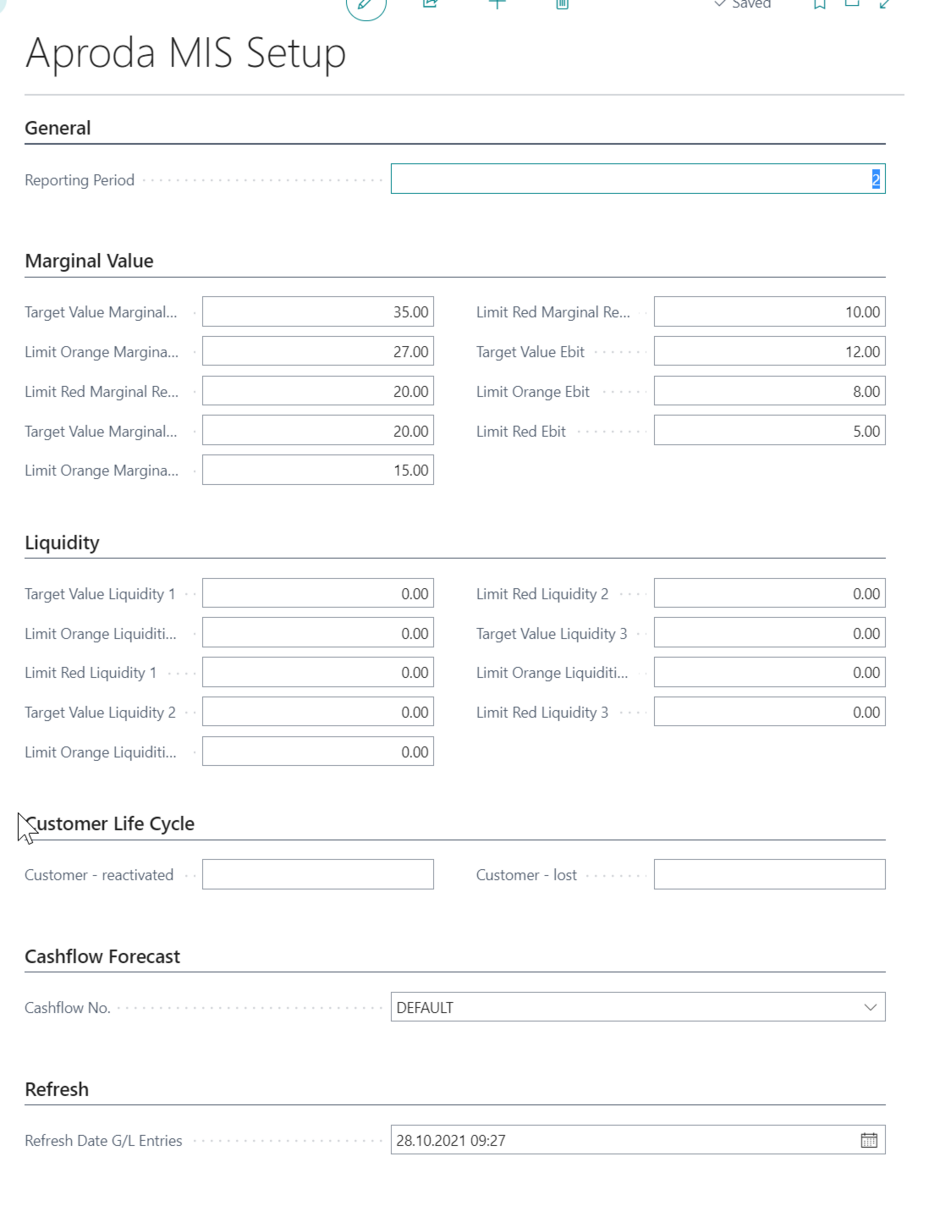Click the Cashflow Forecast section heading
The height and width of the screenshot is (1206, 940).
pos(102,957)
